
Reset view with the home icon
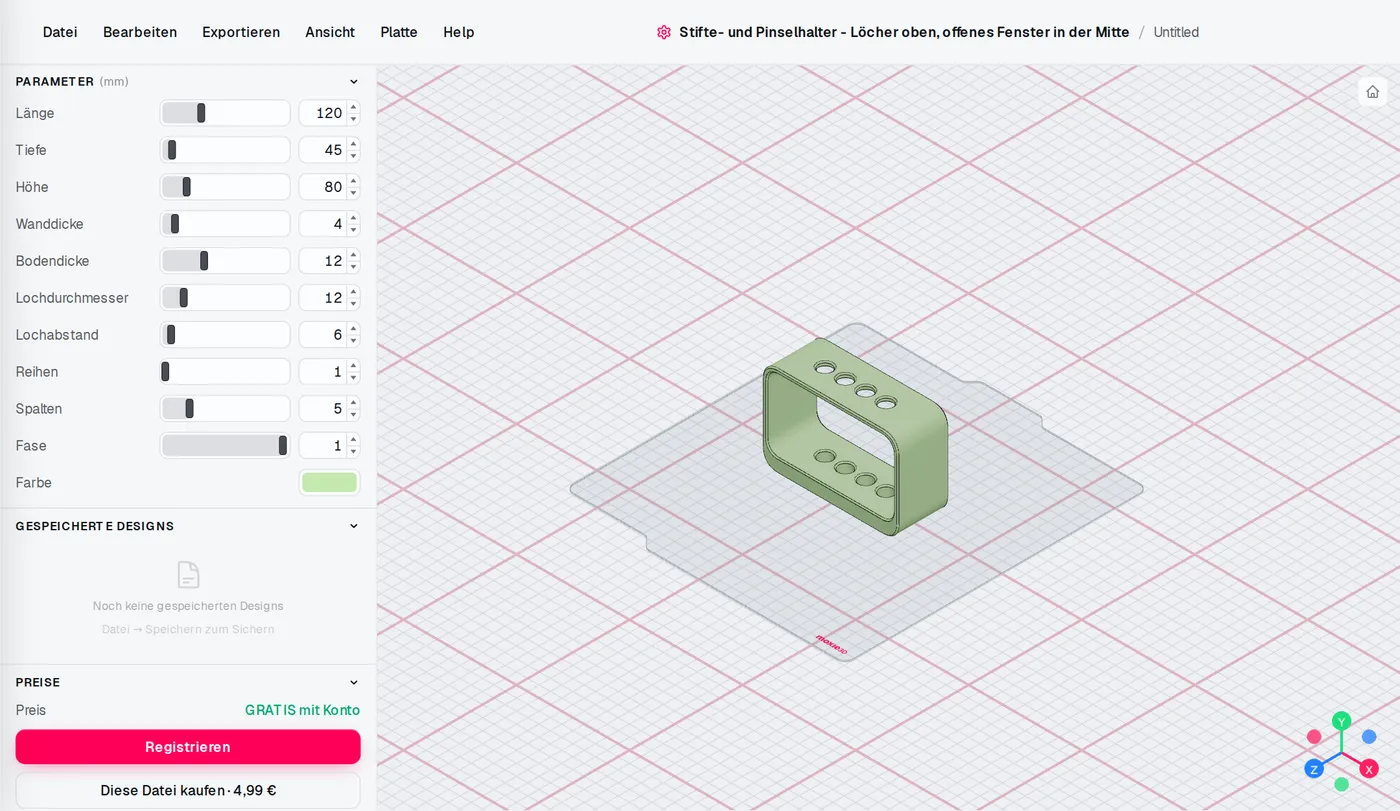pyautogui.click(x=1372, y=92)
